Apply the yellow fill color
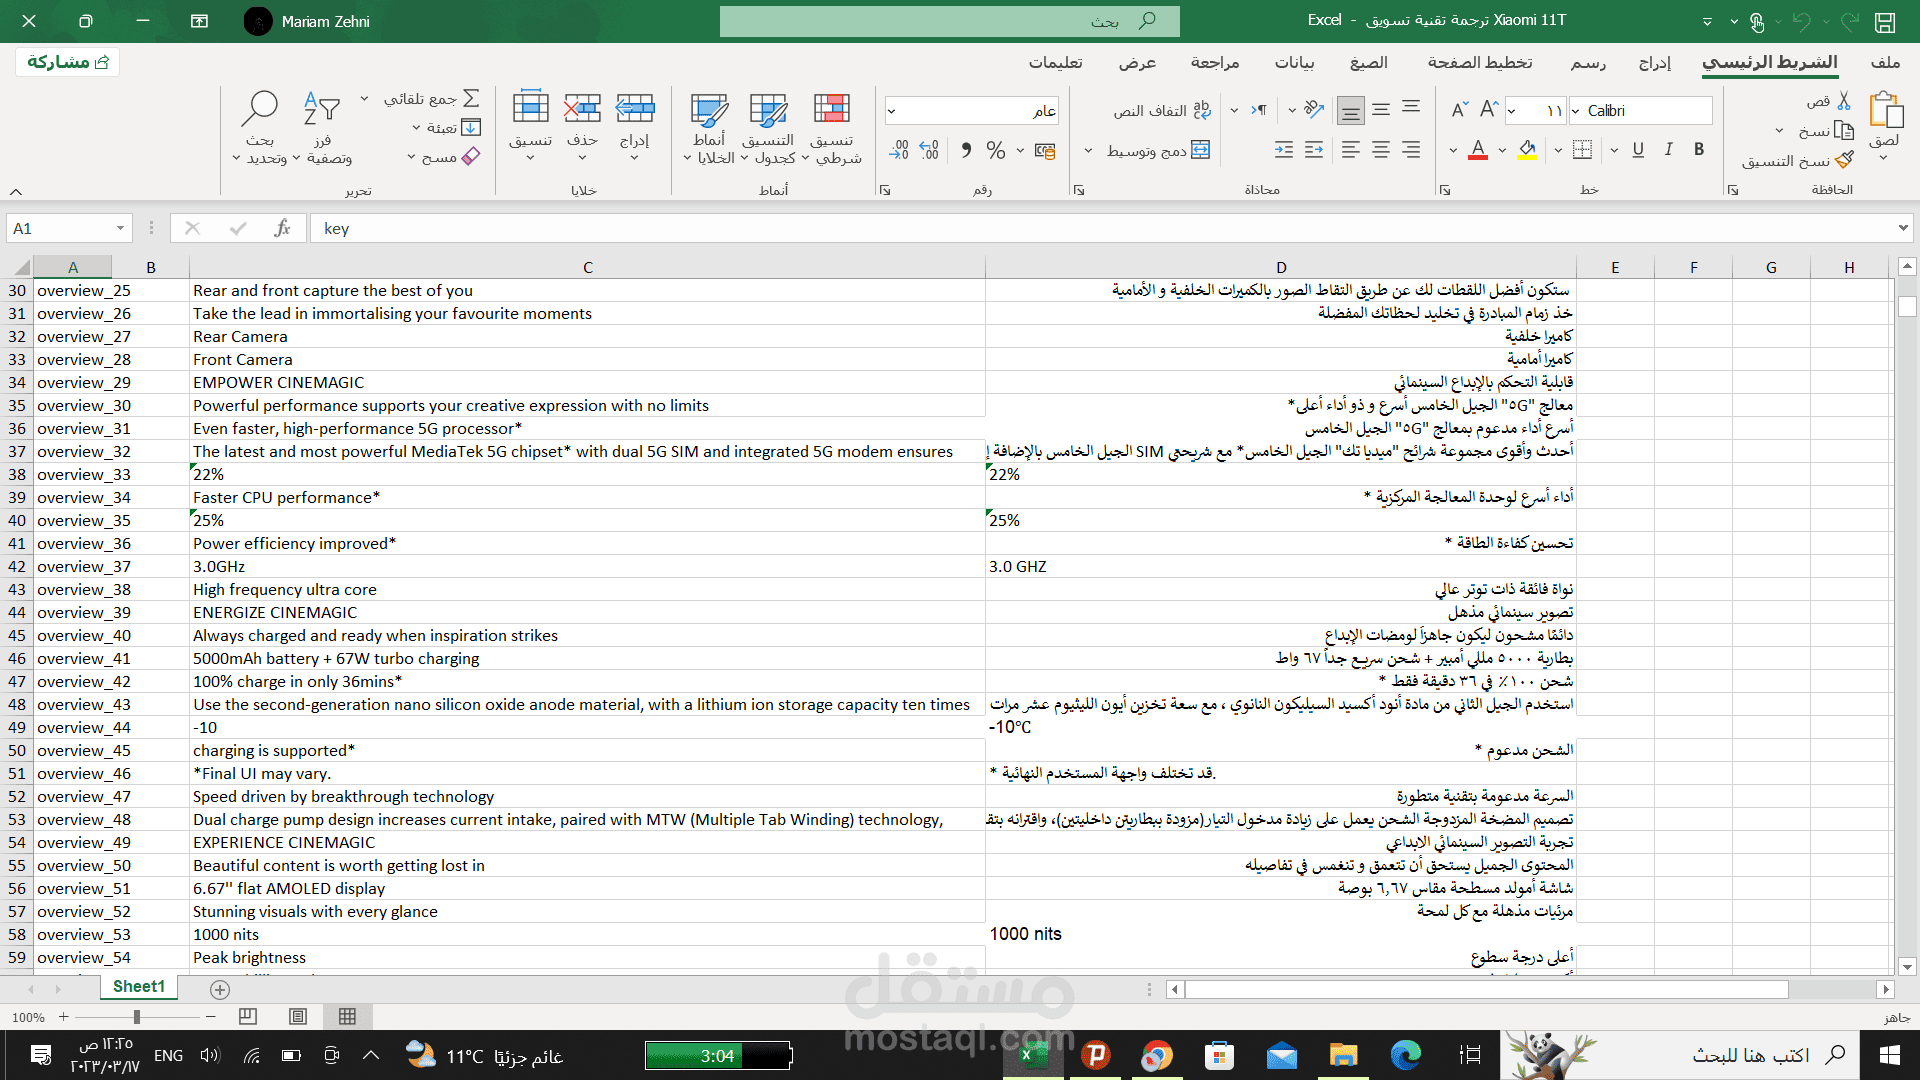The height and width of the screenshot is (1080, 1920). point(1528,150)
